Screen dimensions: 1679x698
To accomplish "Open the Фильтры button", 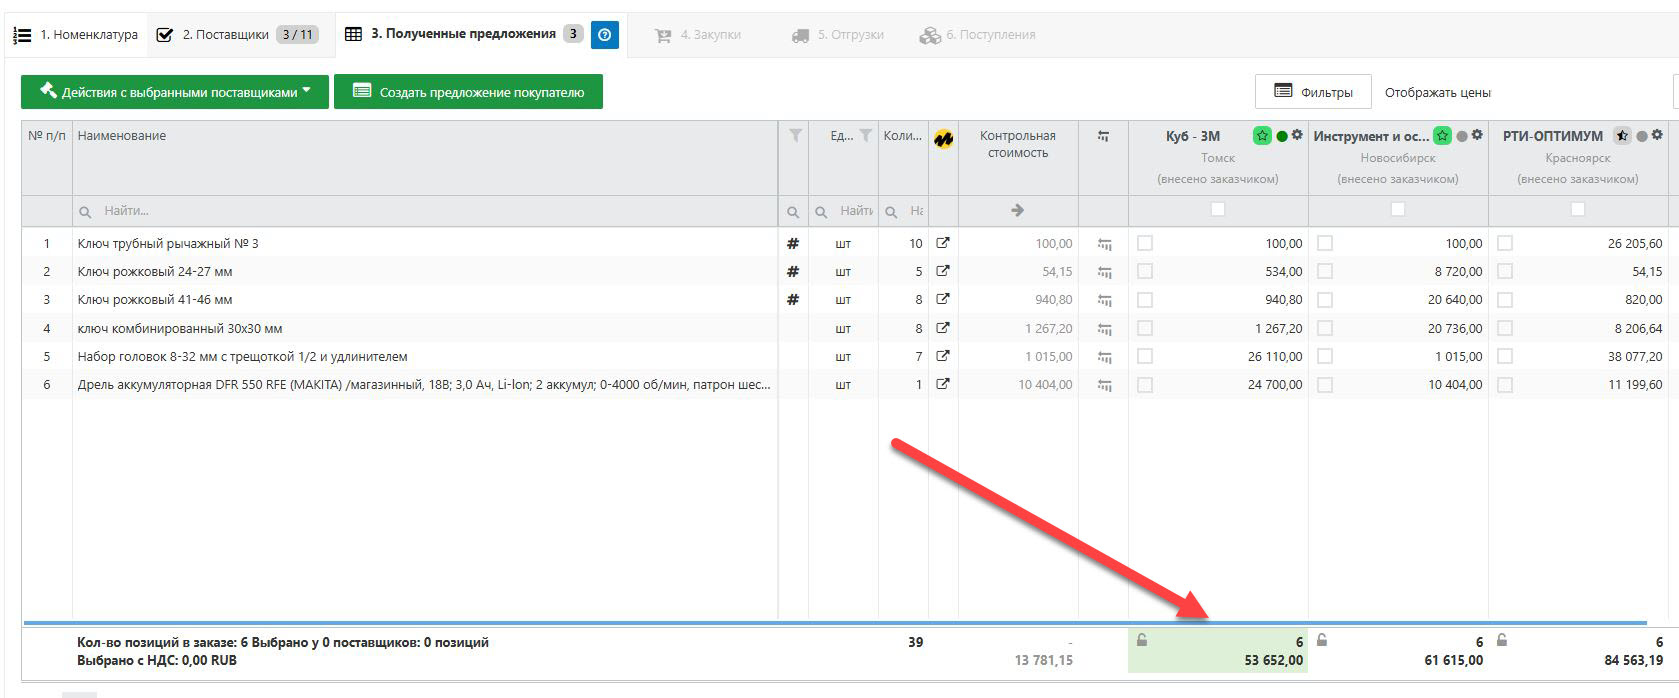I will pos(1313,92).
